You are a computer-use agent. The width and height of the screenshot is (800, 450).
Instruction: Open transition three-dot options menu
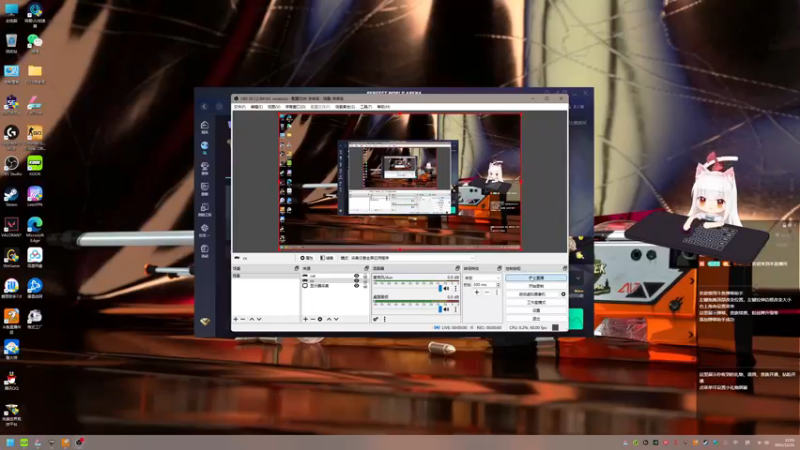tap(497, 292)
